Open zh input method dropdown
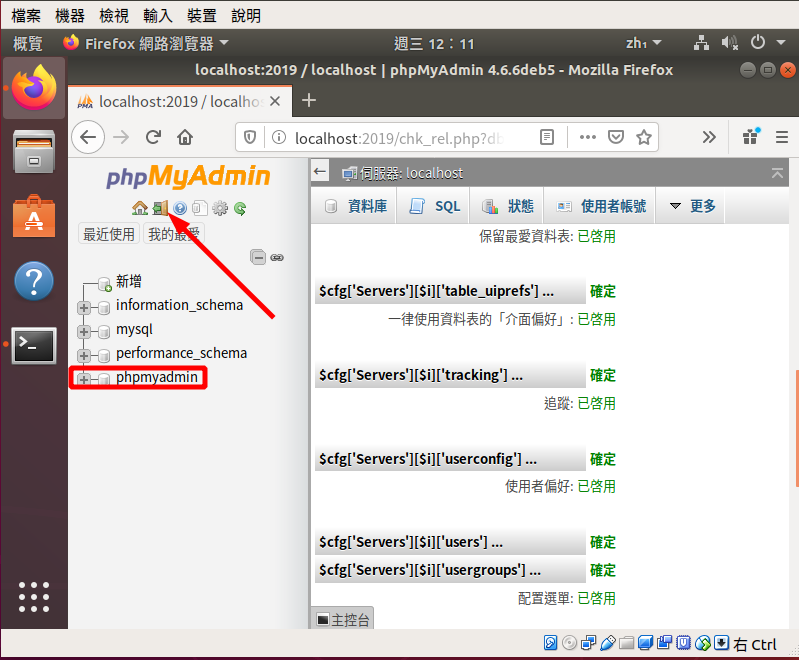This screenshot has width=799, height=660. point(644,43)
